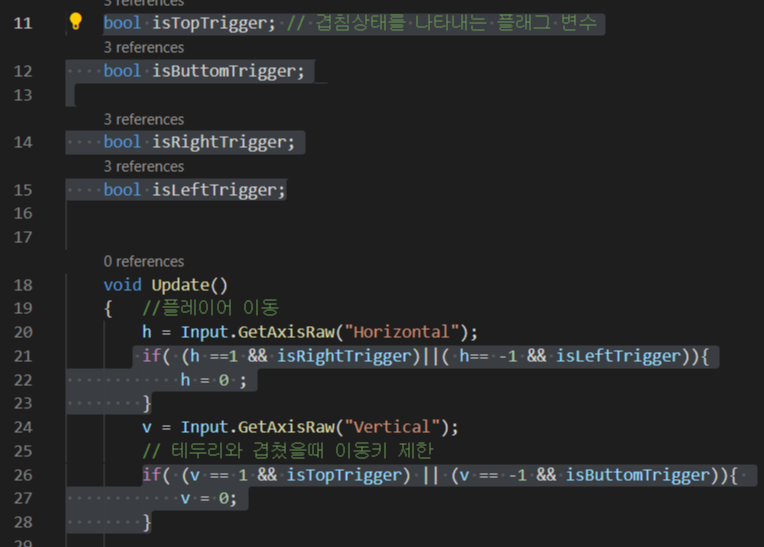Click the closing brace on line 28
The height and width of the screenshot is (547, 764).
147,523
